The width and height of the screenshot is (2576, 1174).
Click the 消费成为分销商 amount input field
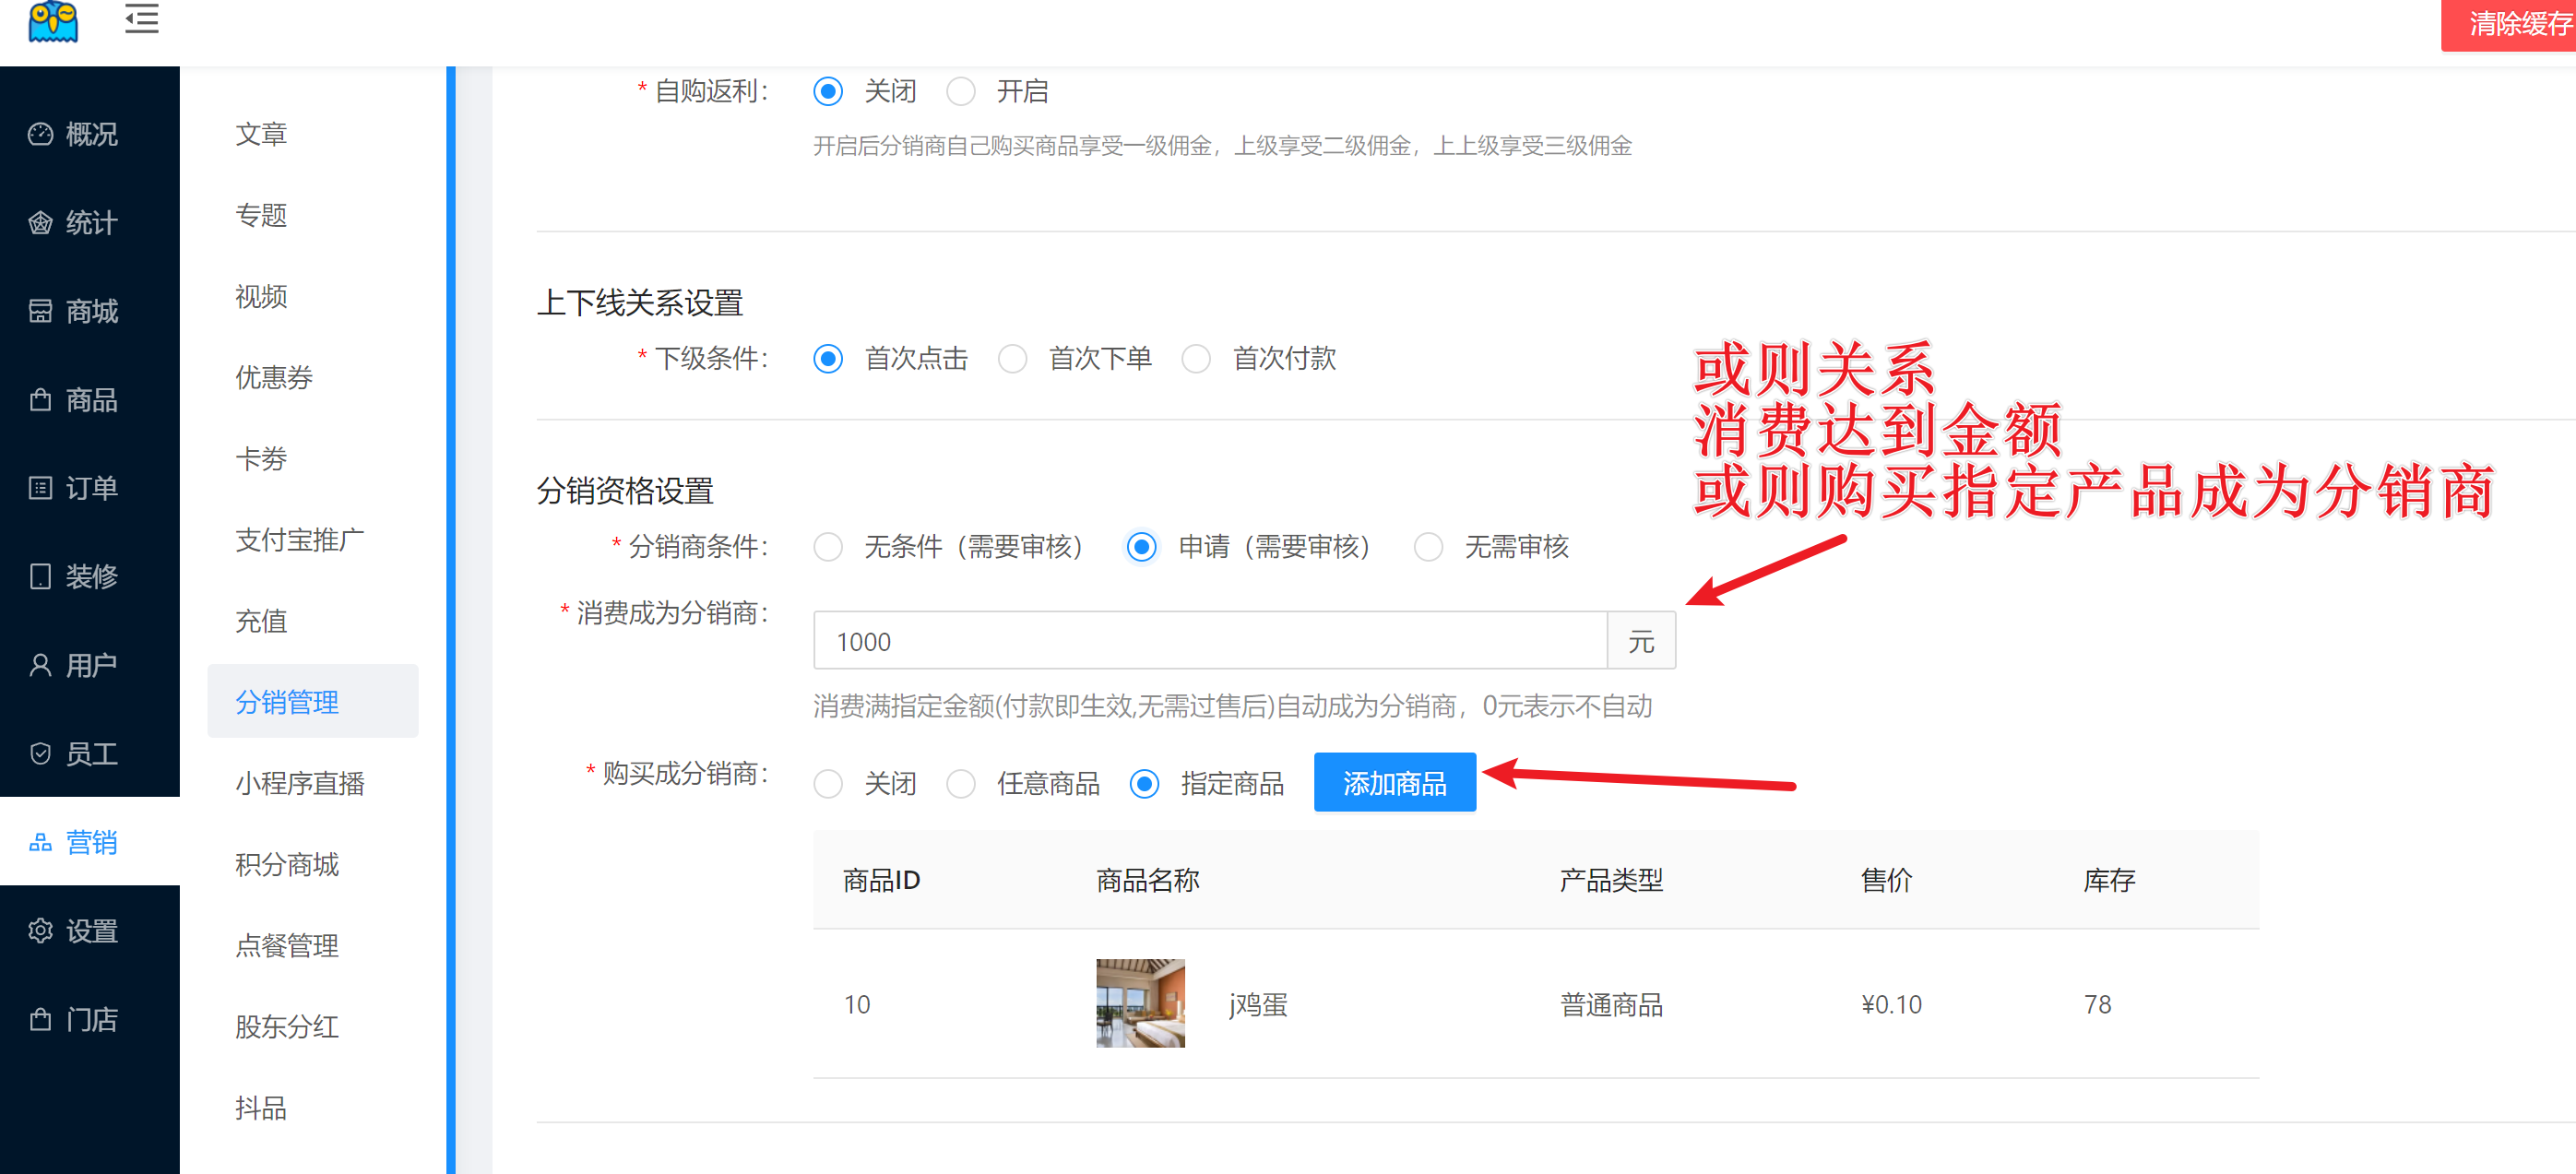click(x=1209, y=641)
